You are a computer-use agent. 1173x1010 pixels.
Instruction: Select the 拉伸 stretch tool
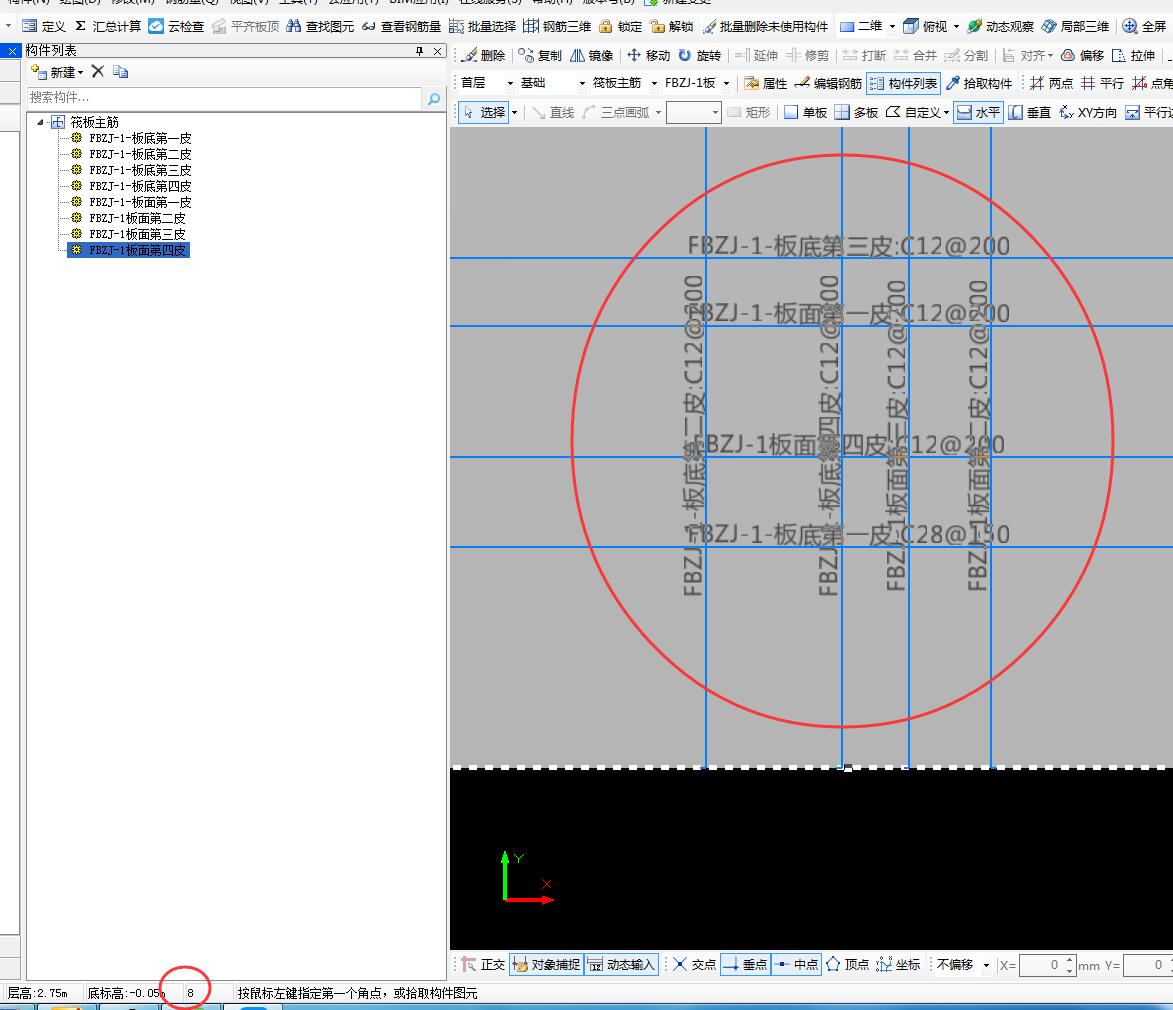(x=1133, y=55)
